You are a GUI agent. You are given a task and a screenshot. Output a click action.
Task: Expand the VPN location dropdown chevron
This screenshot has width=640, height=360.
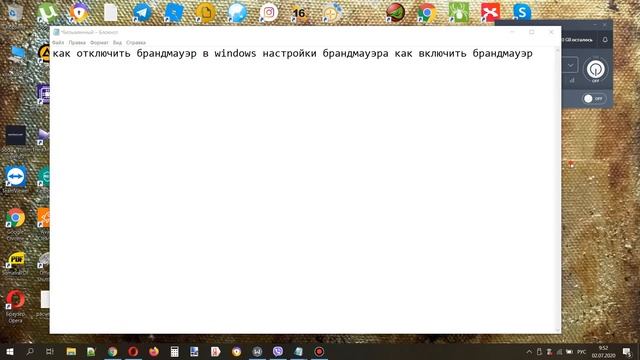coord(570,65)
